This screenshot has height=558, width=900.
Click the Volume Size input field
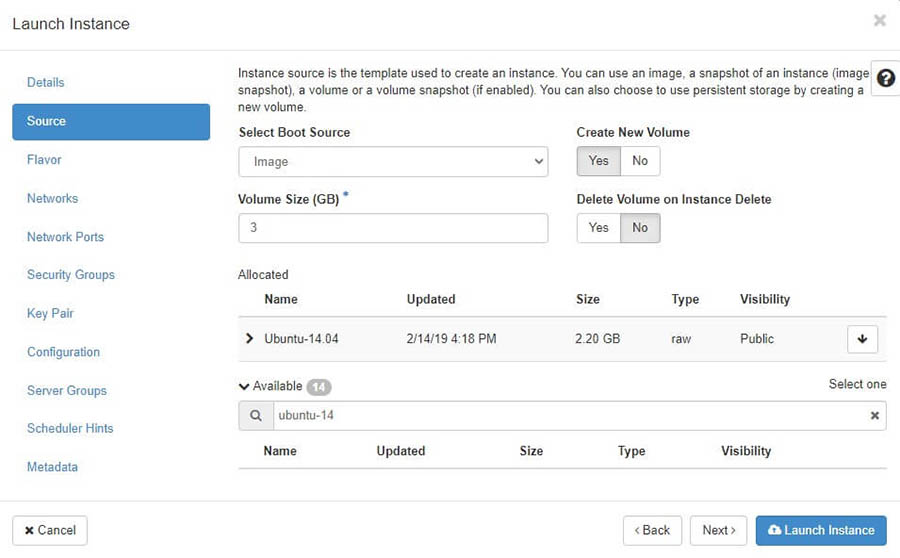click(393, 228)
